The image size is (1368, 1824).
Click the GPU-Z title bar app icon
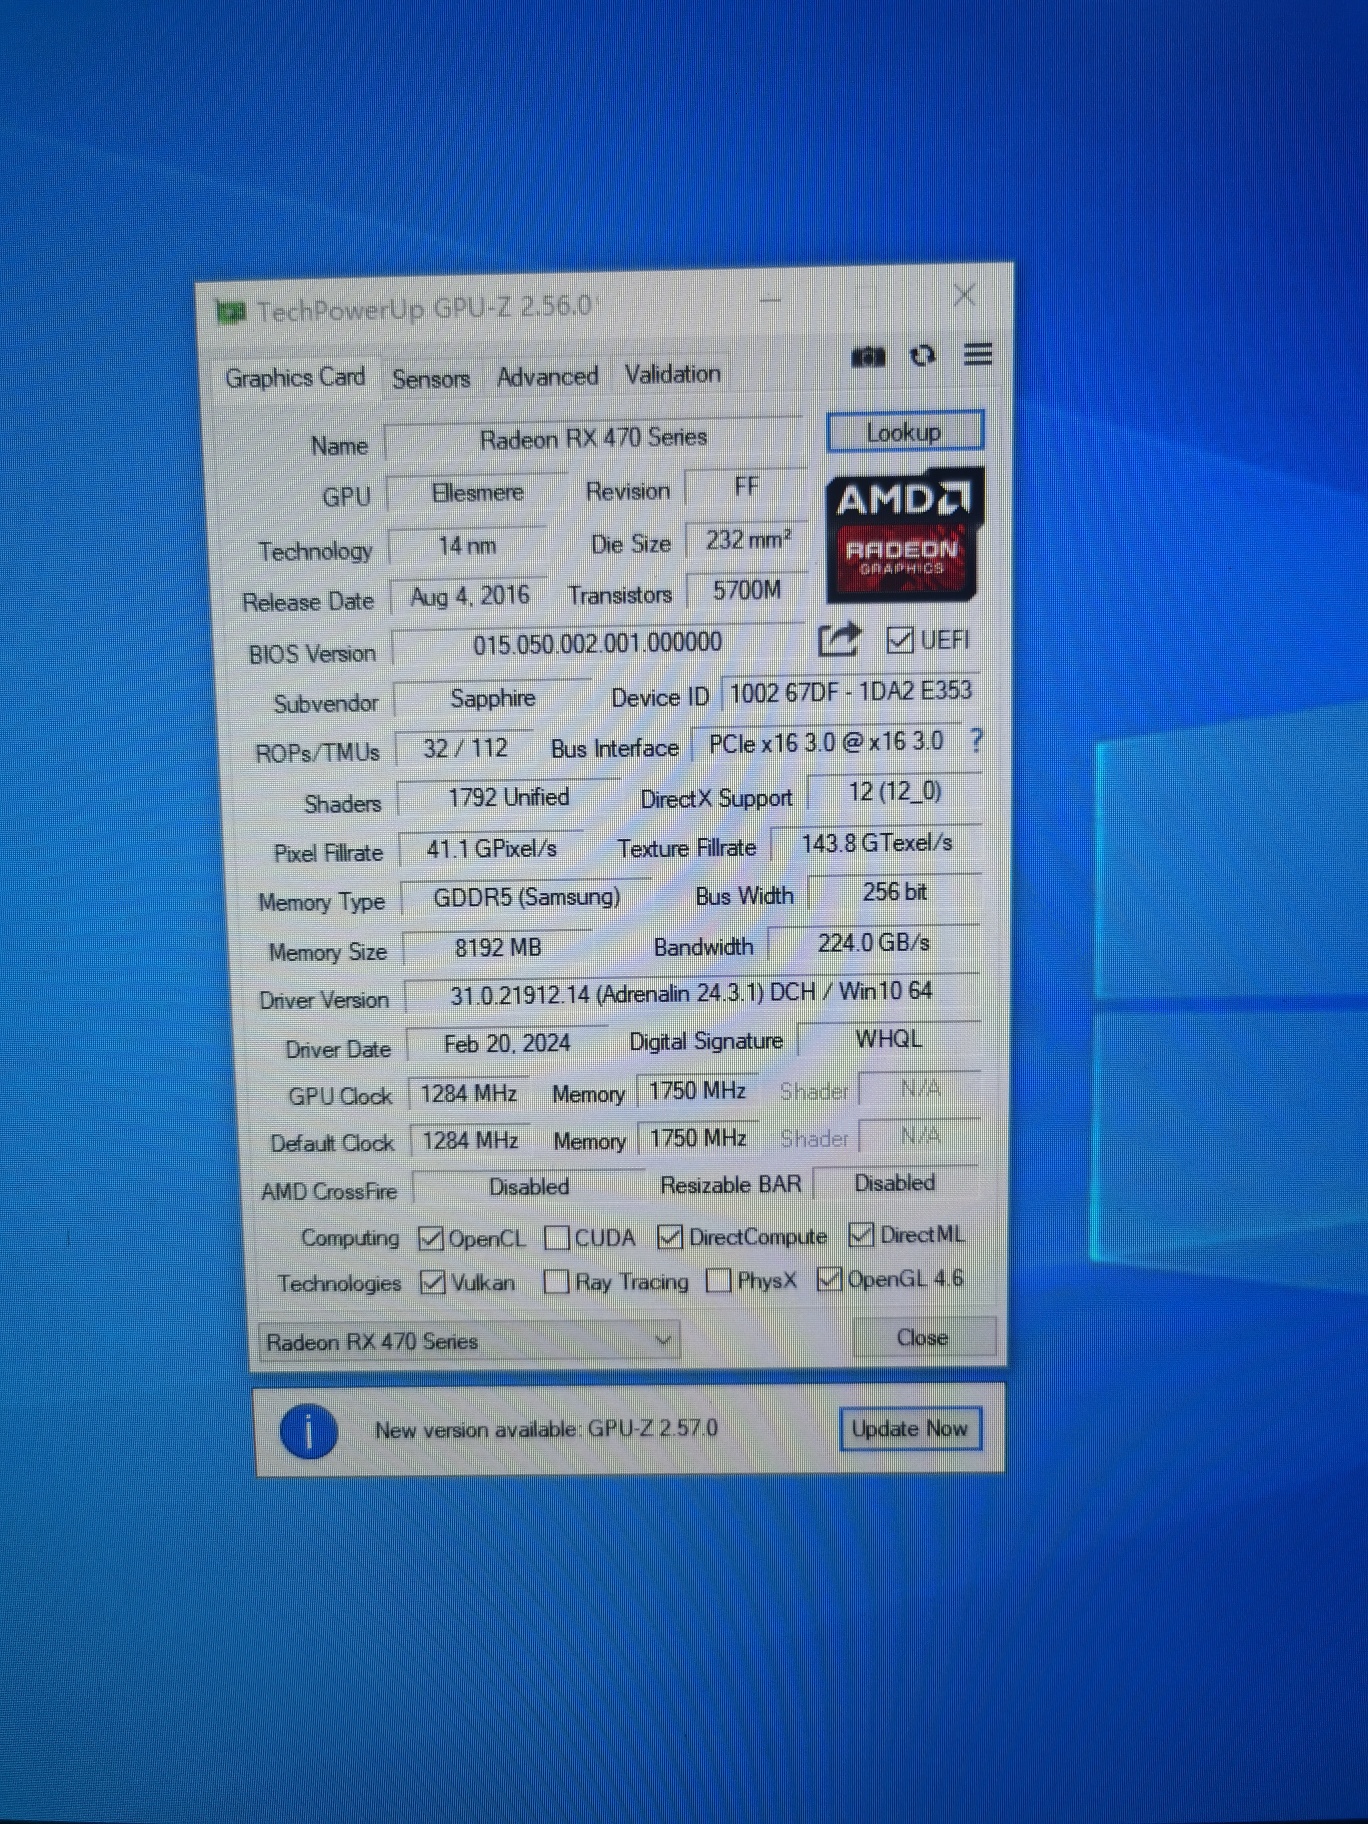(231, 313)
